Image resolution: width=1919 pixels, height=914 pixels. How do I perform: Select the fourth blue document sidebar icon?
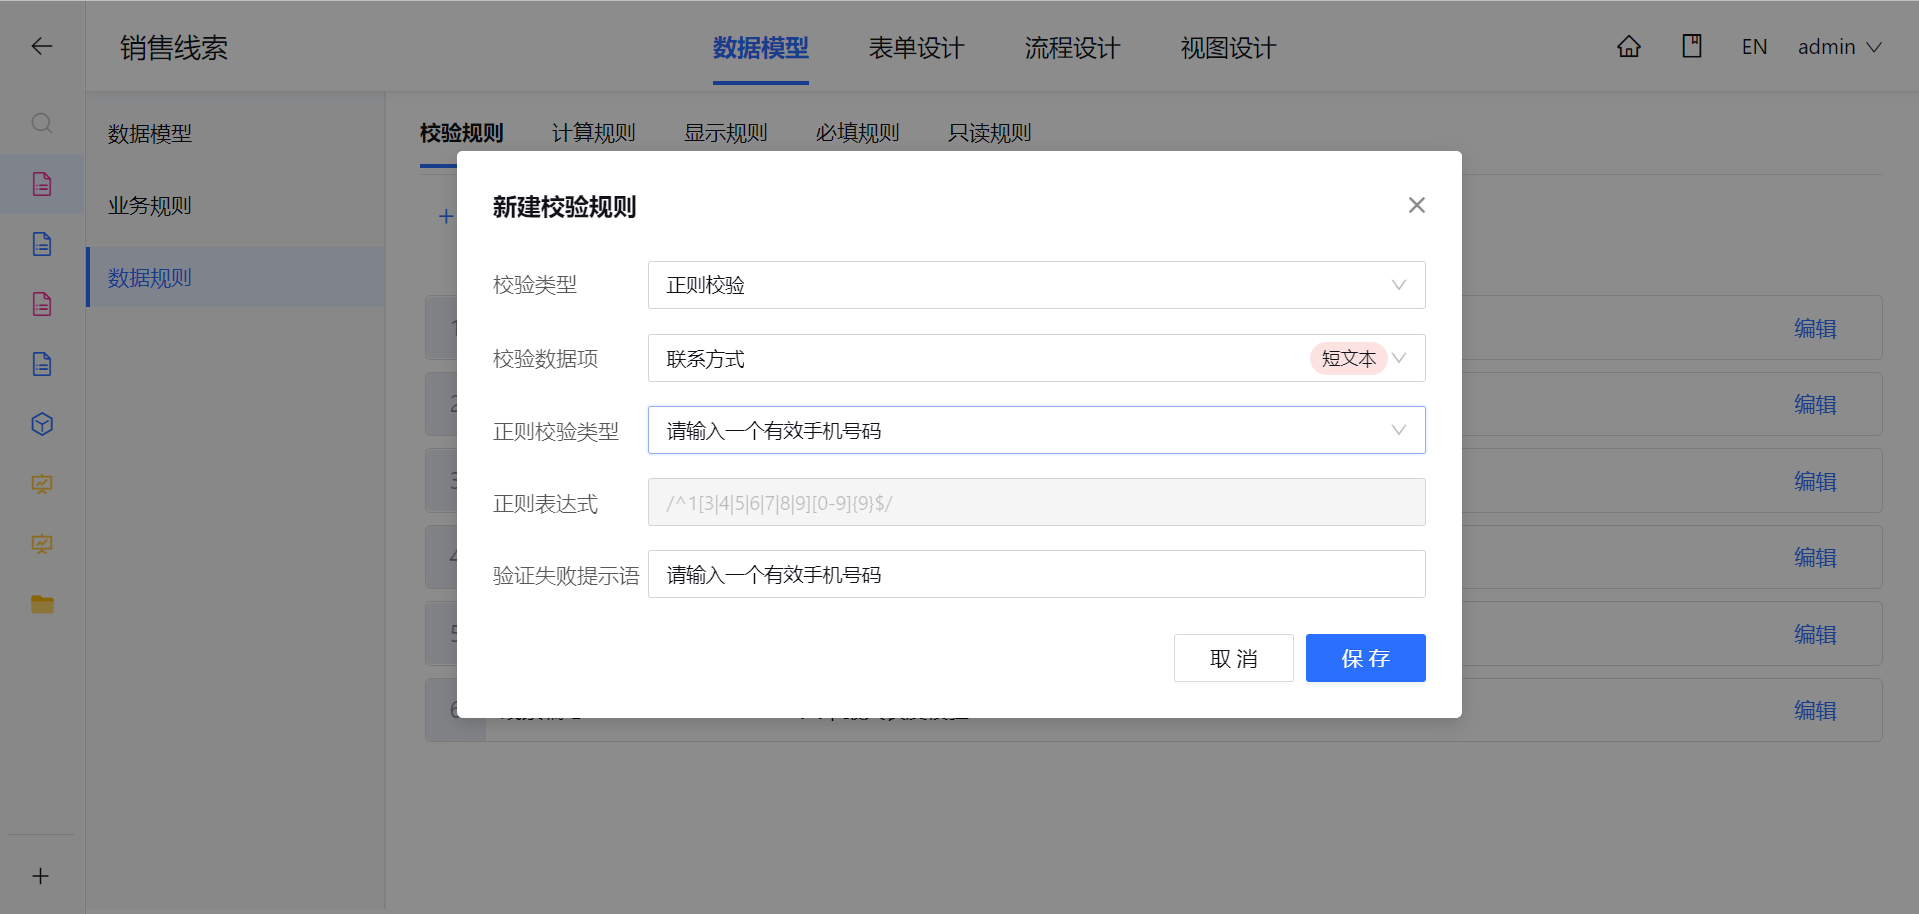coord(41,364)
